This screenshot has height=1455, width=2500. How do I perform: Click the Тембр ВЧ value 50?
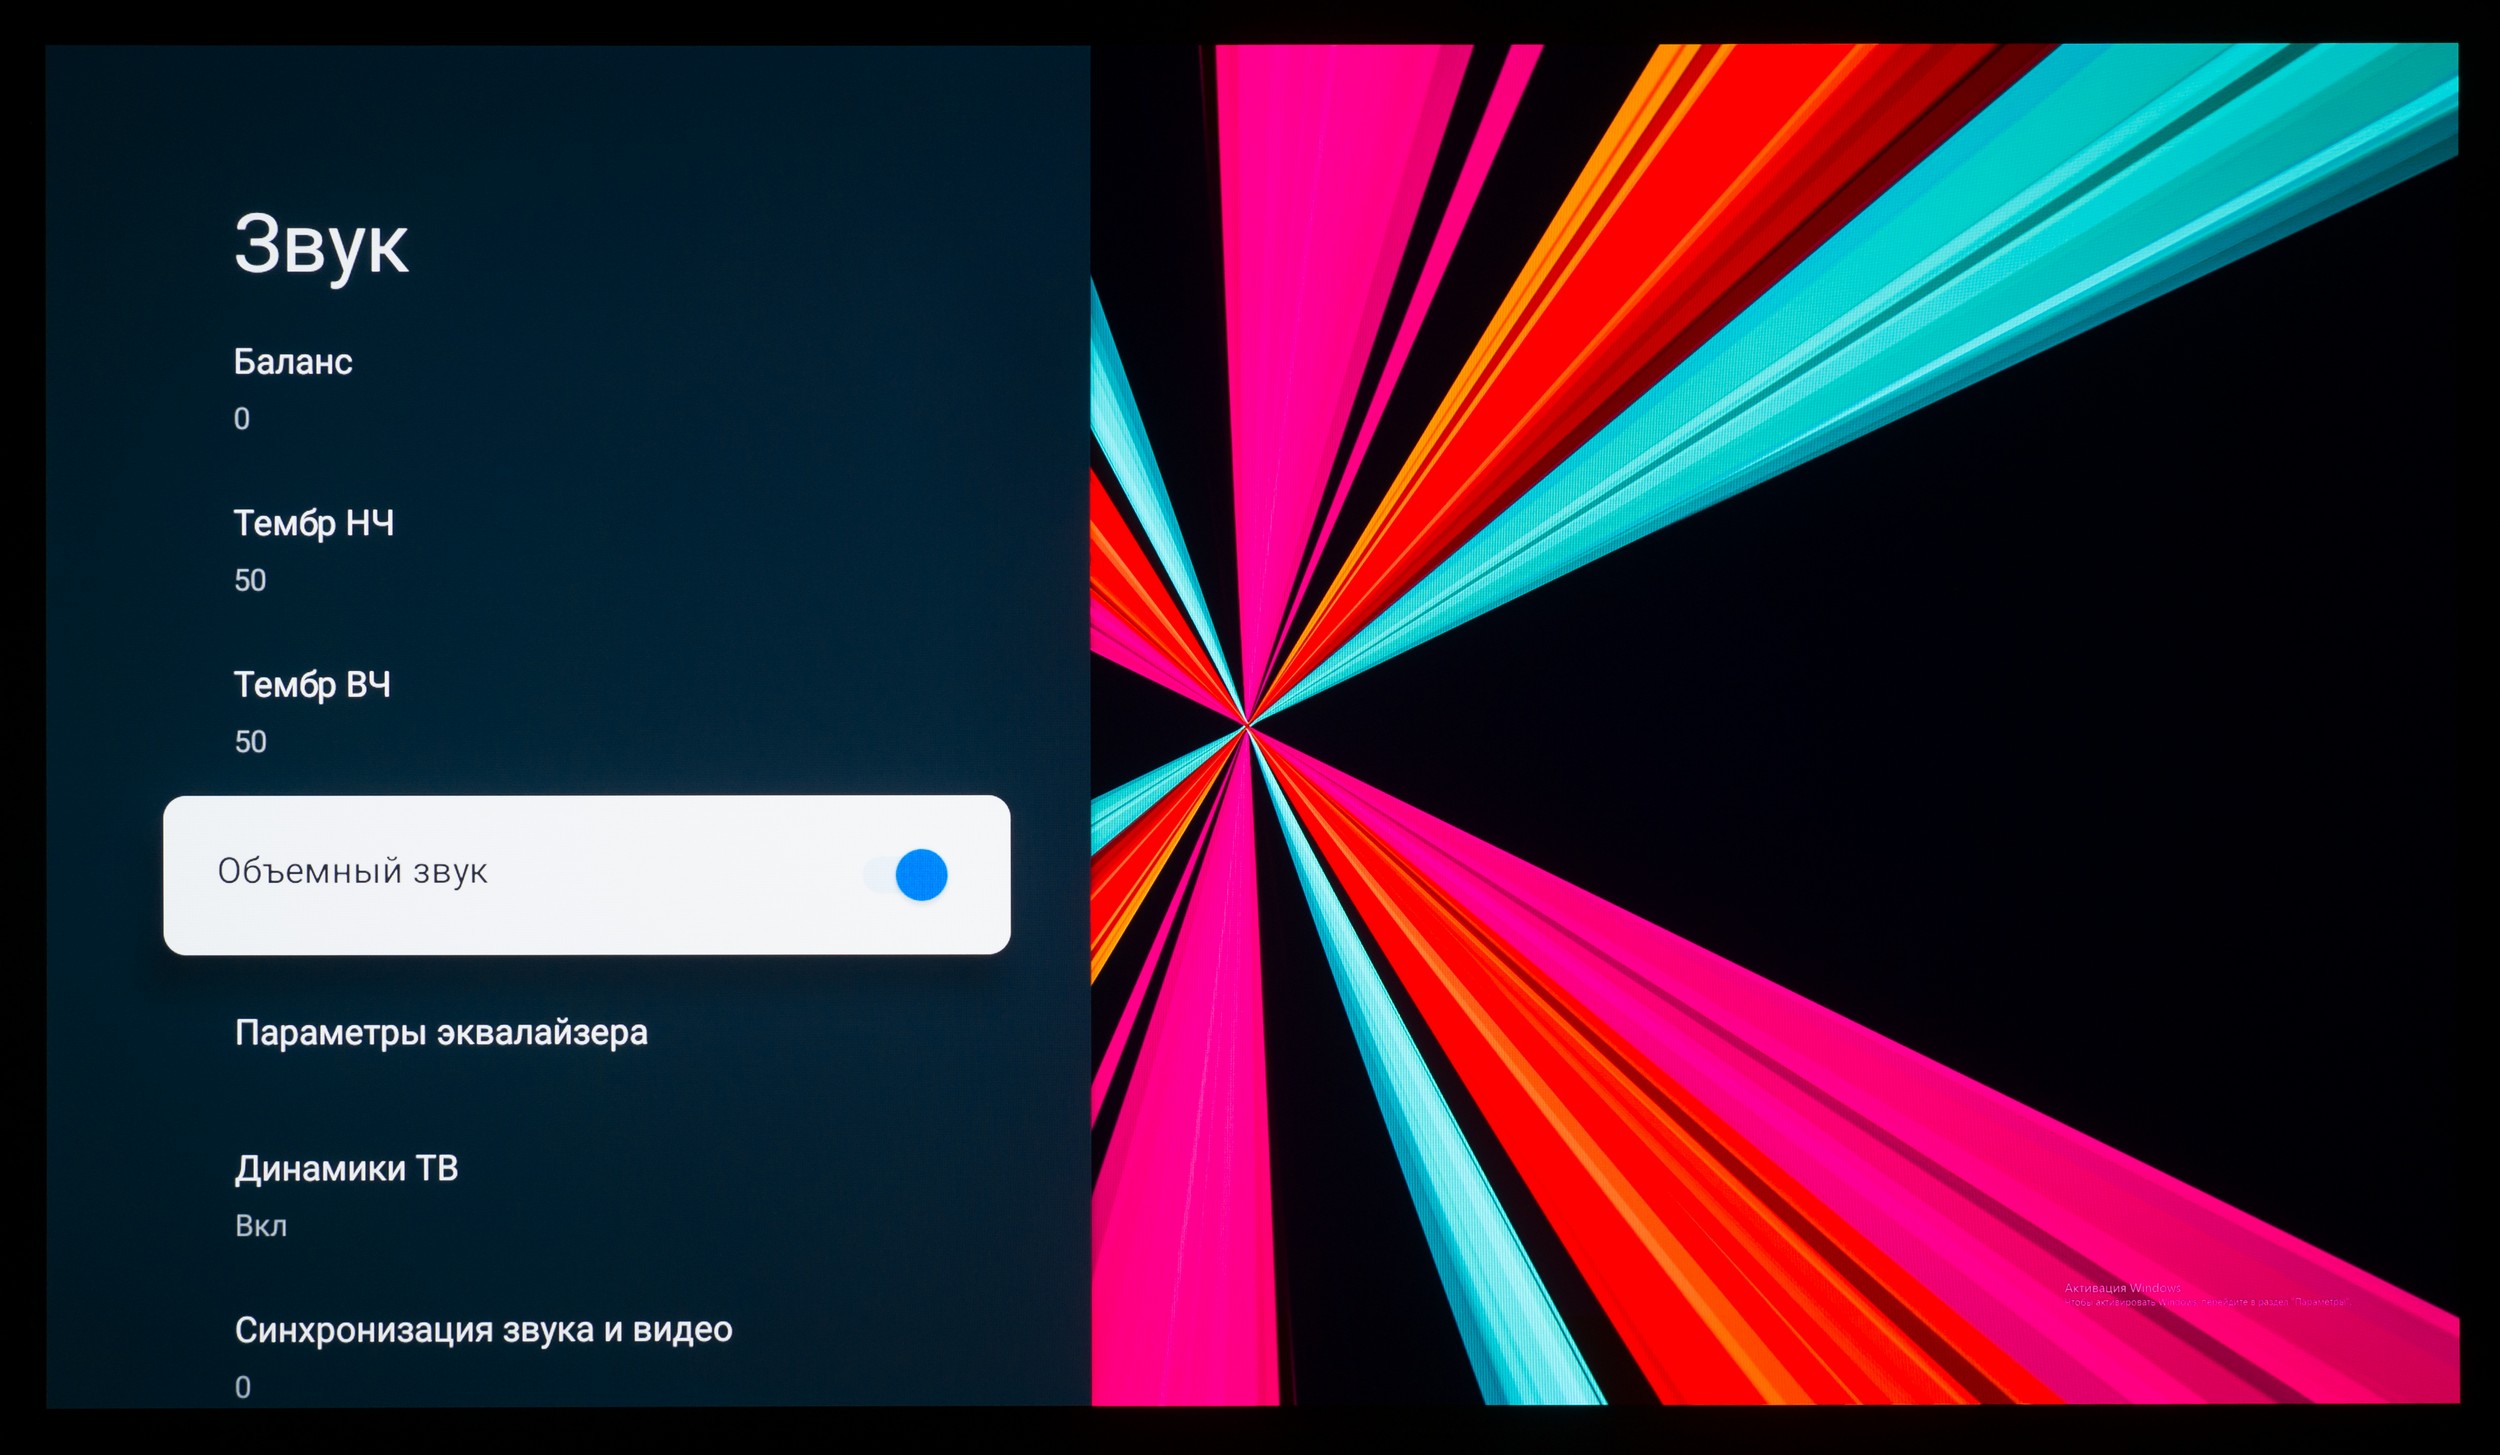coord(250,742)
